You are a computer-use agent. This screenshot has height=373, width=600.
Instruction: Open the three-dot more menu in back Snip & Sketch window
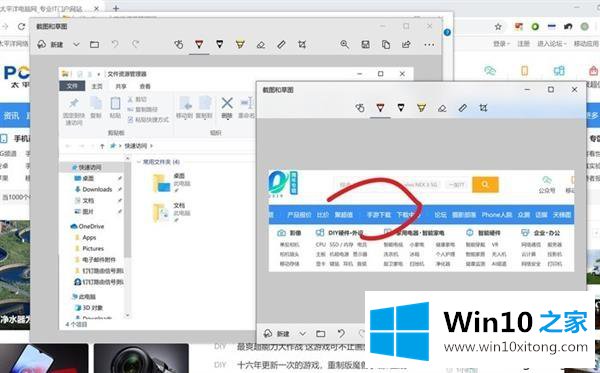click(429, 45)
